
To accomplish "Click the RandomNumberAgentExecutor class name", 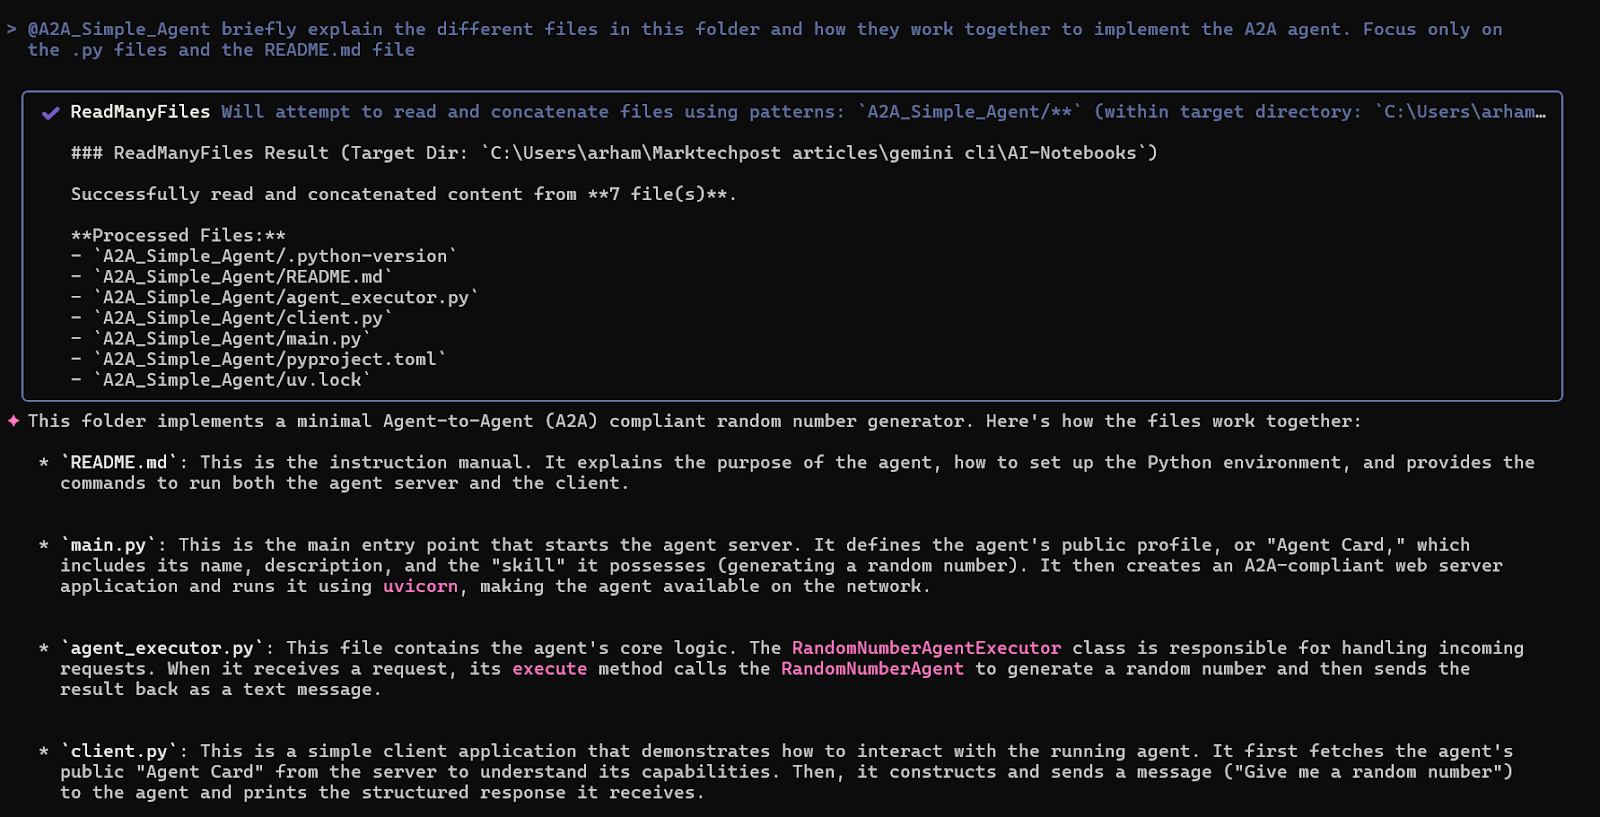I will (926, 648).
